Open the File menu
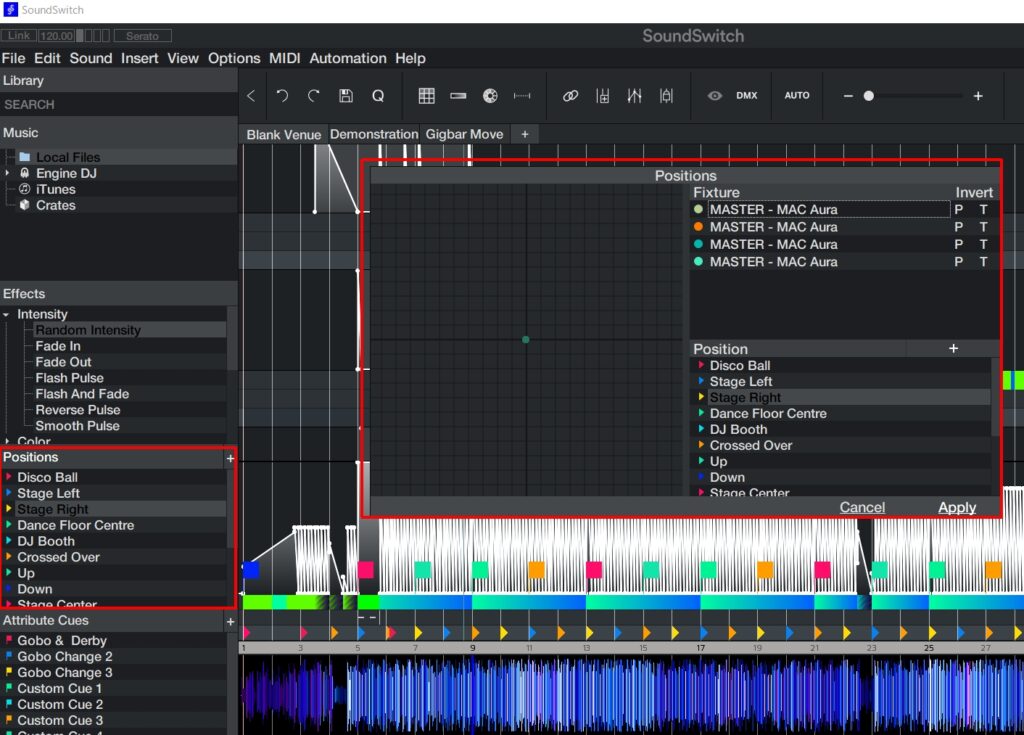 13,58
